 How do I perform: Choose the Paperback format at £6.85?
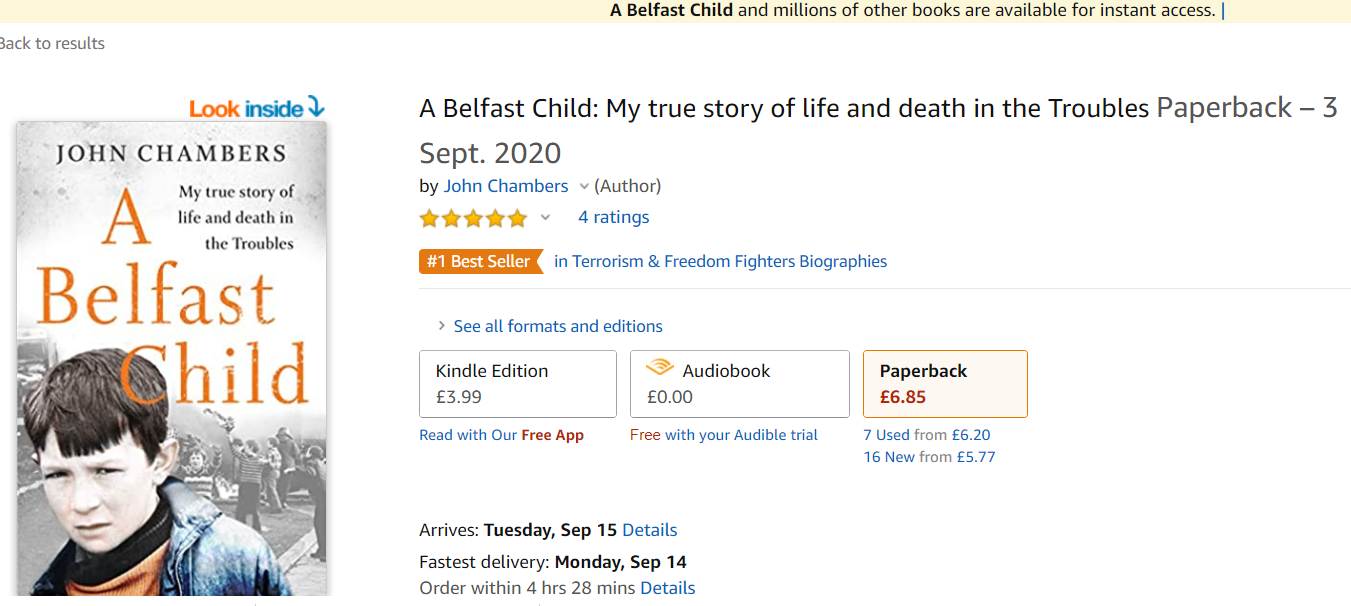pyautogui.click(x=944, y=383)
